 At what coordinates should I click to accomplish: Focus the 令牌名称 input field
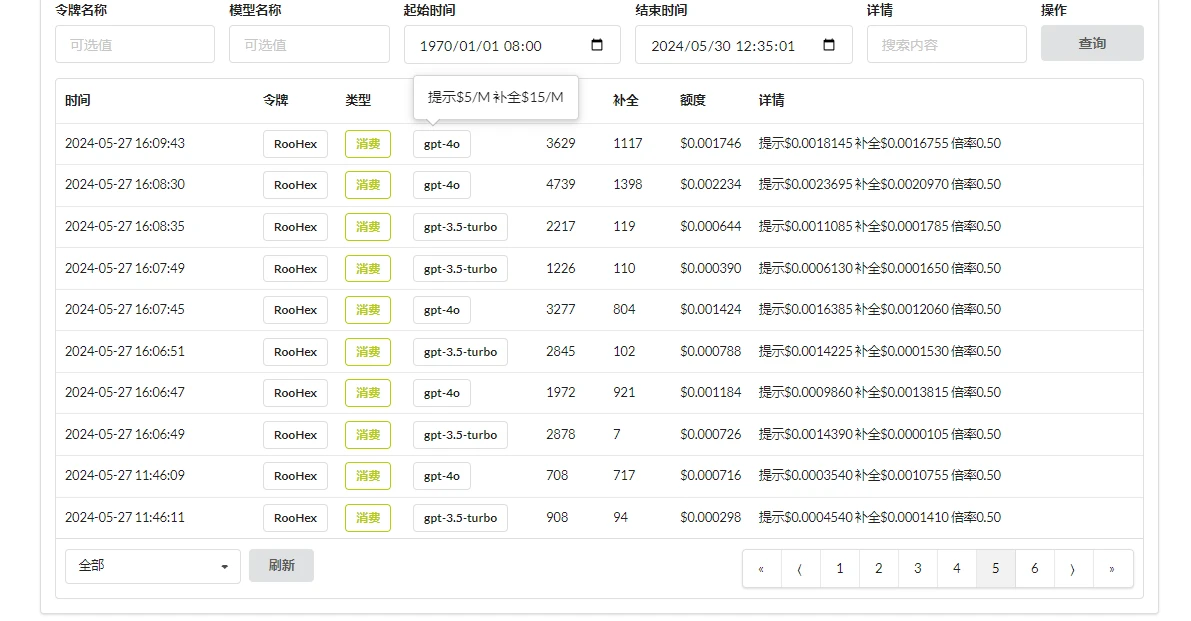(135, 45)
